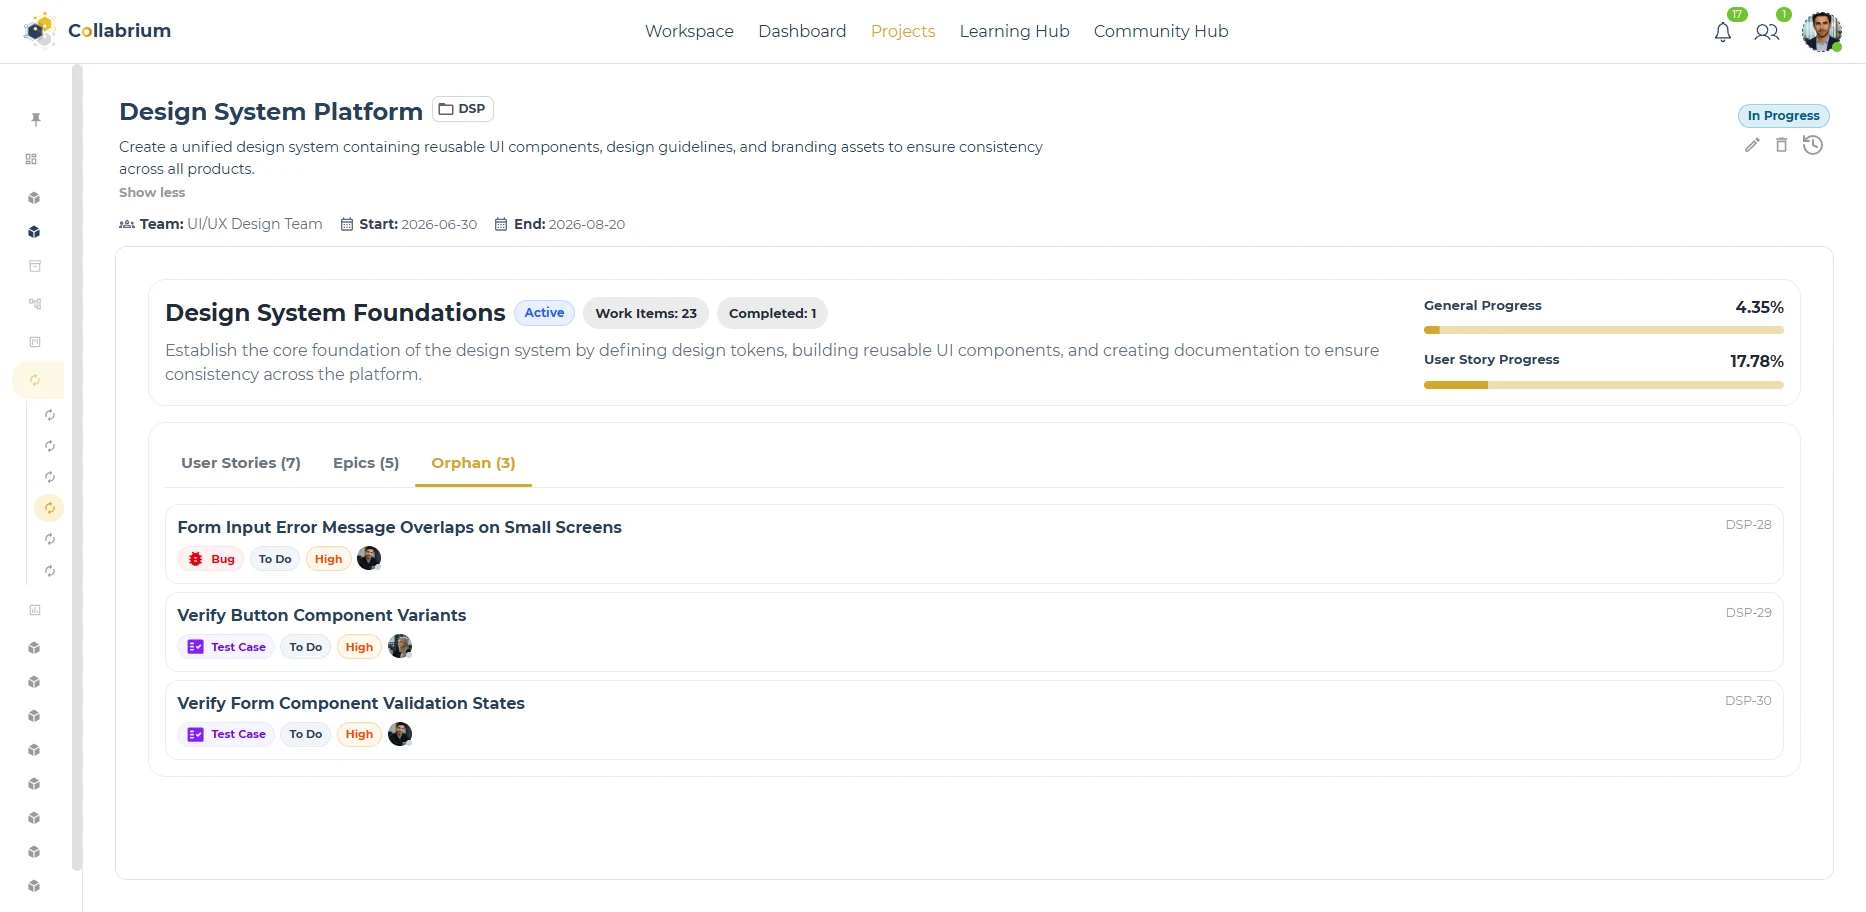The height and width of the screenshot is (912, 1866).
Task: Click the Start: 2026-06-30 date
Action: point(409,224)
